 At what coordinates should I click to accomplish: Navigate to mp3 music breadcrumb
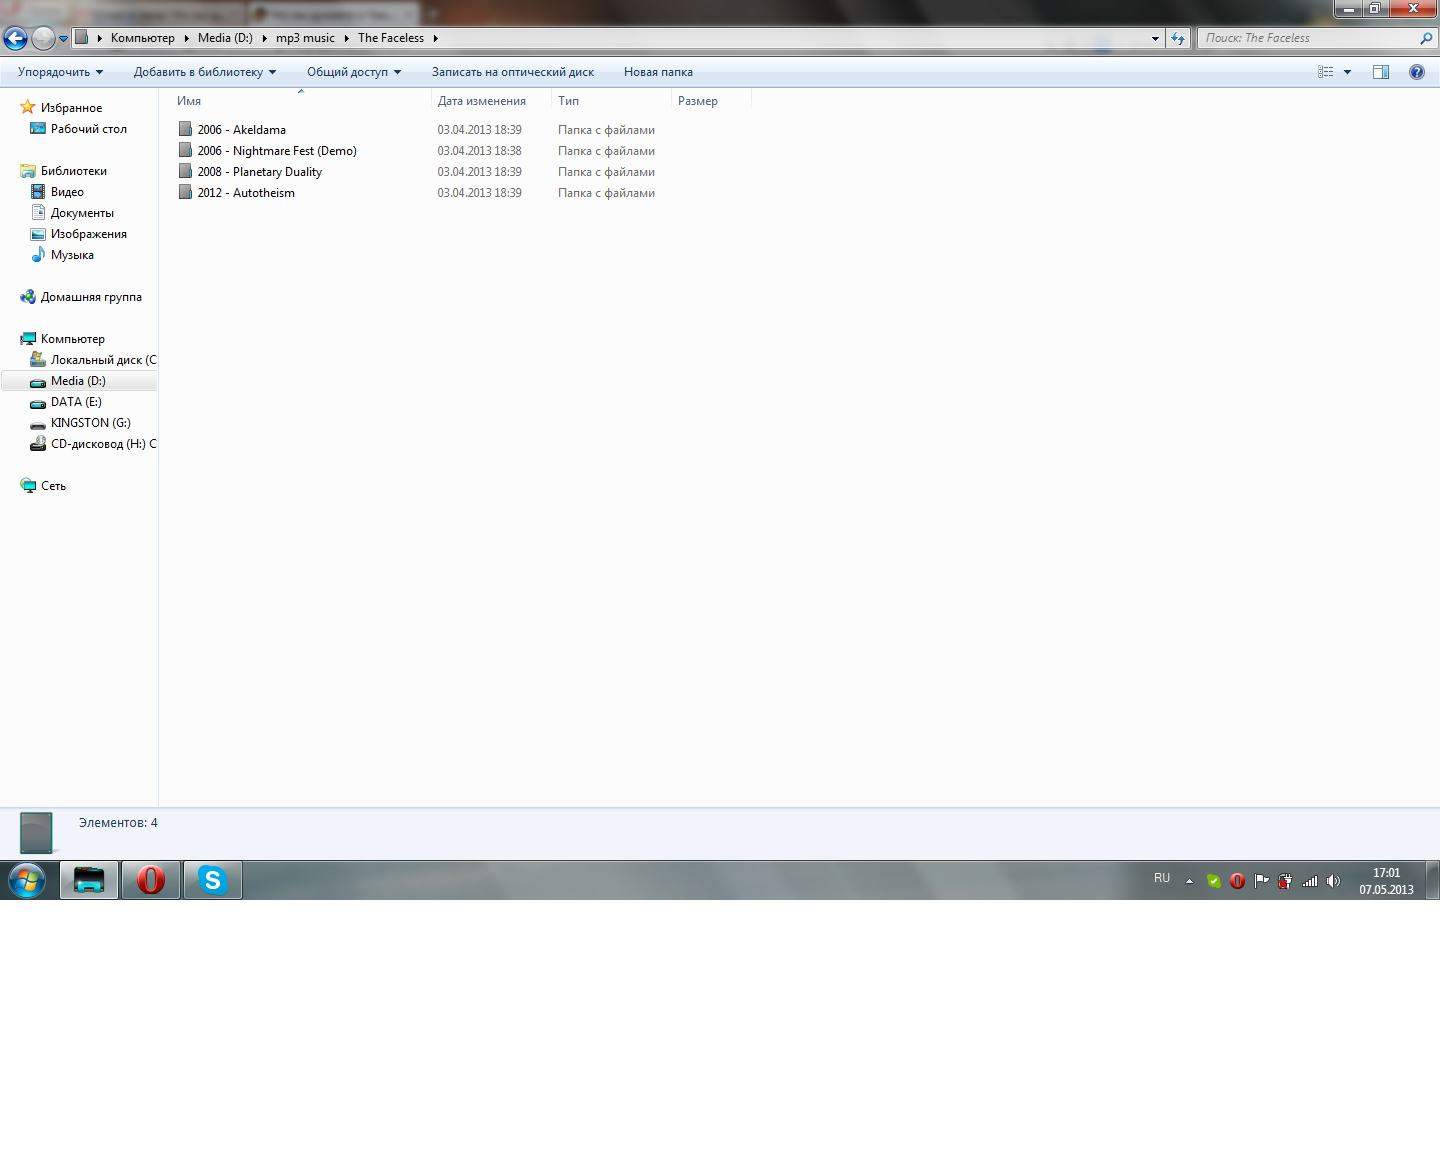pos(305,38)
